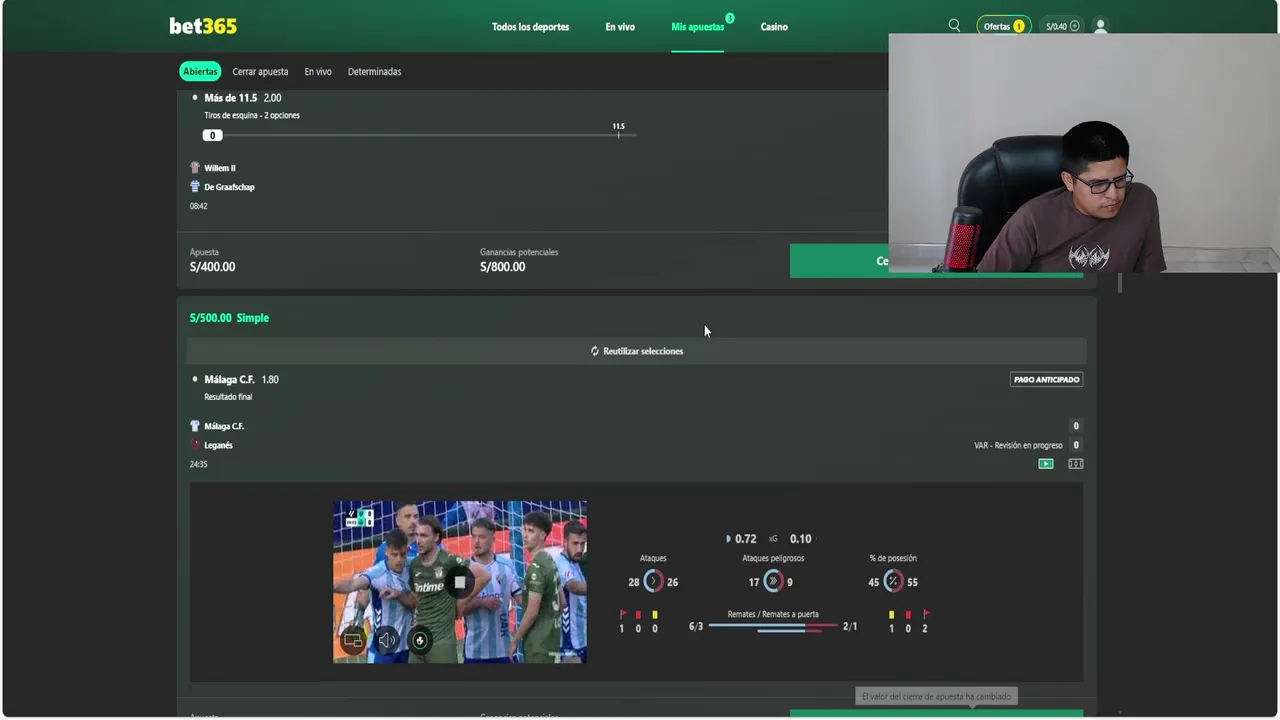Screen dimensions: 1280x720
Task: Click the page scrollbar thumb
Action: [1120, 282]
